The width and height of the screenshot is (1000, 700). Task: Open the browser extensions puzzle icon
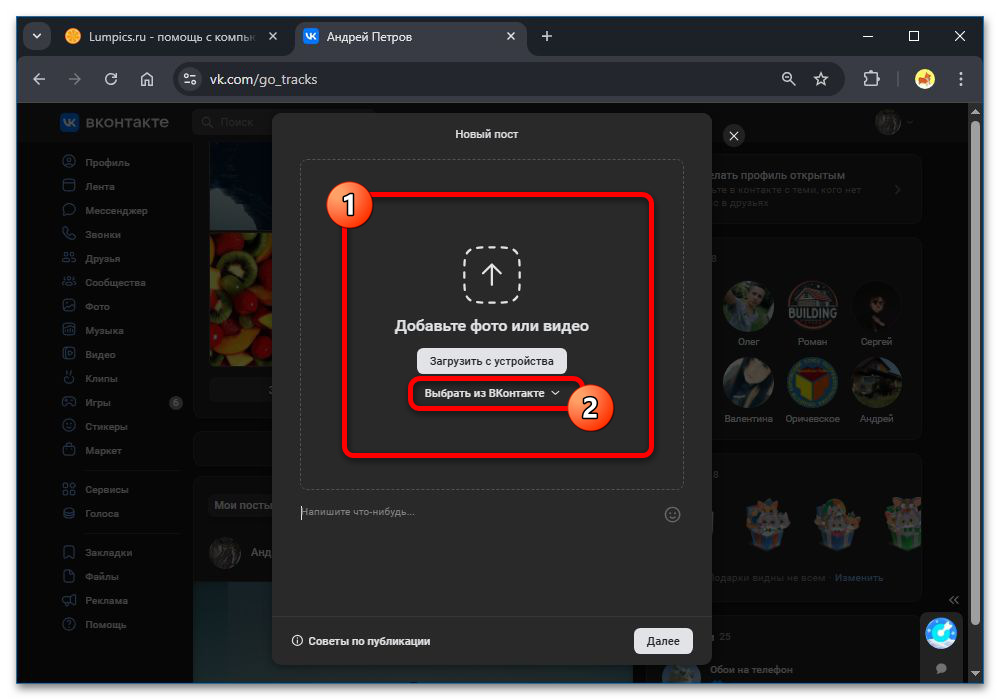coord(871,79)
